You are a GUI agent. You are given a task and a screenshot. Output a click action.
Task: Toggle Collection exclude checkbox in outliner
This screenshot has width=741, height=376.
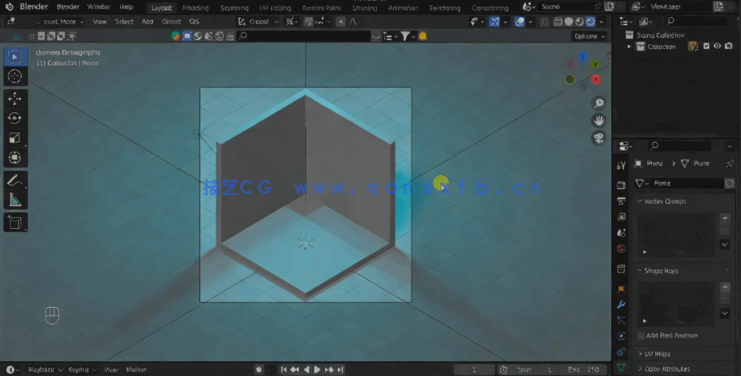tap(706, 46)
